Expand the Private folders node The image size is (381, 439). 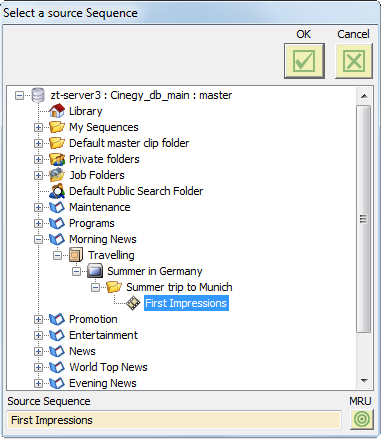[x=38, y=159]
